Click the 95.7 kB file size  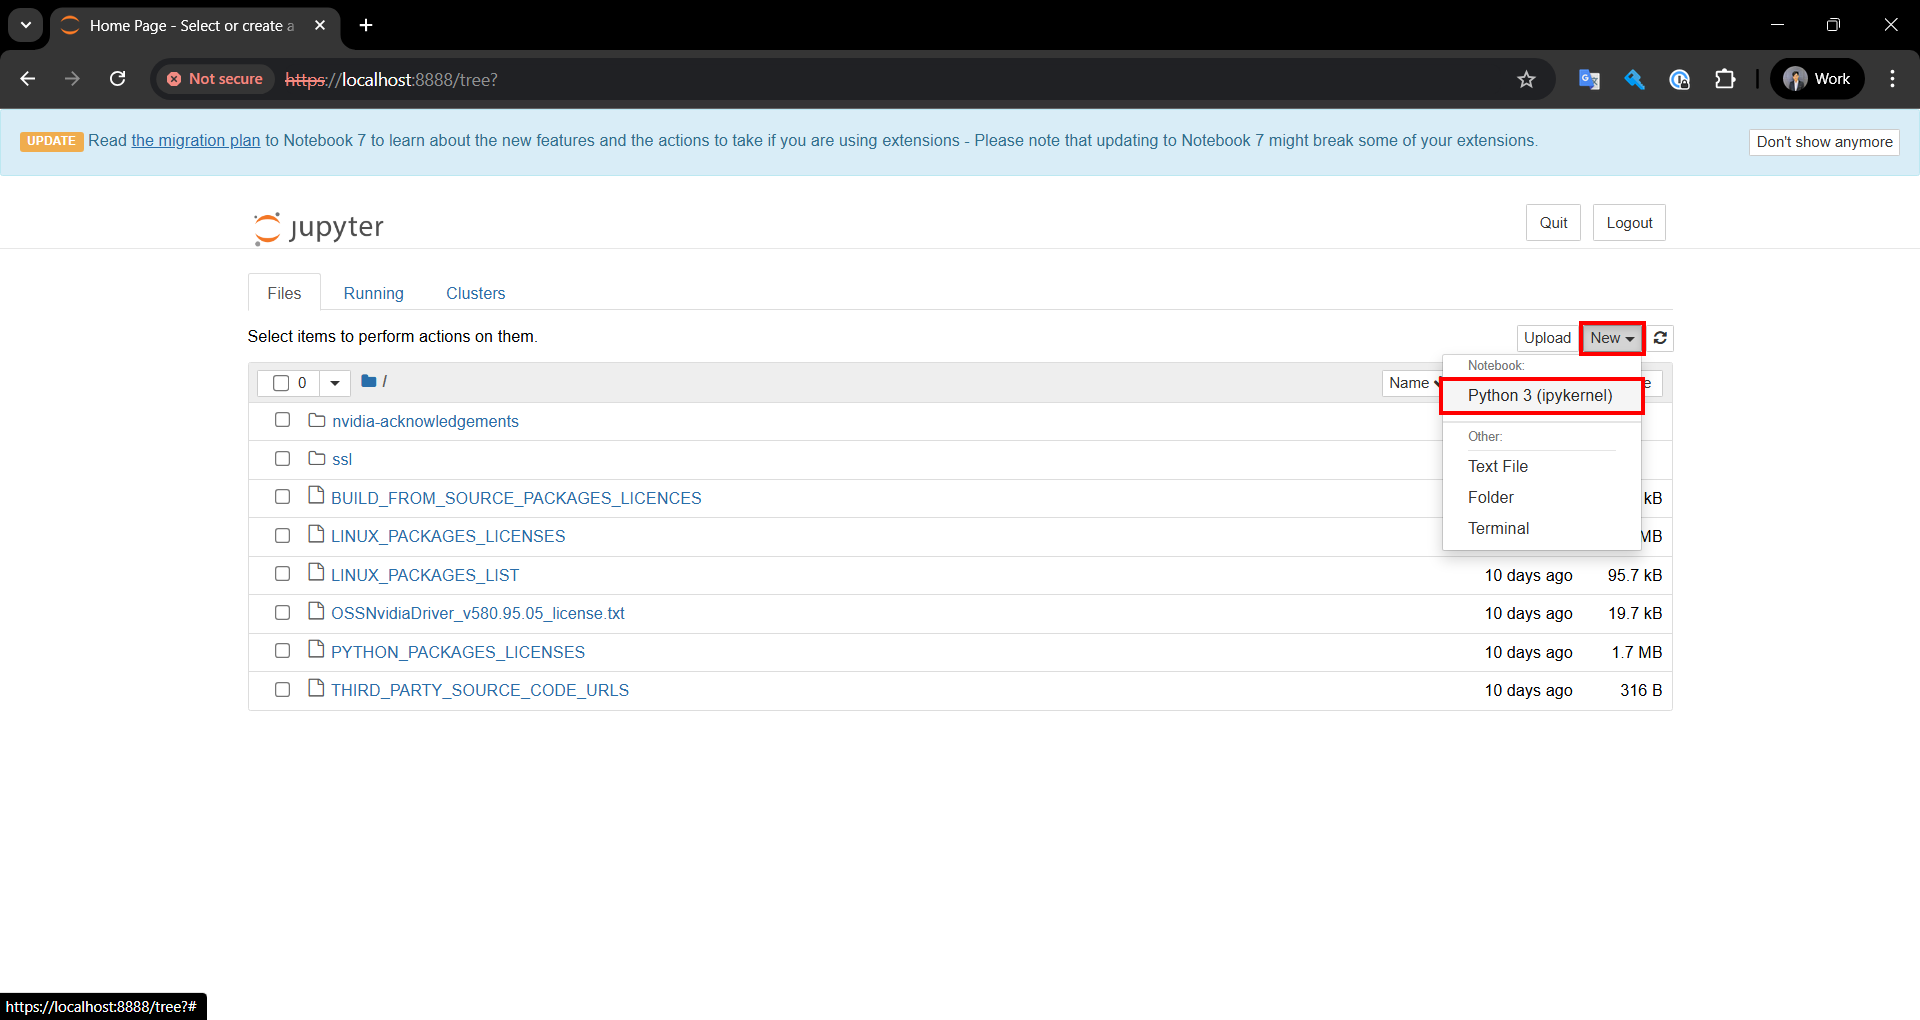[1635, 575]
